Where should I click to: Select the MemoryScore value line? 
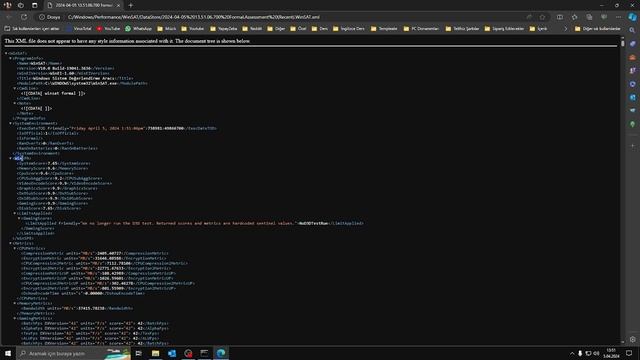point(52,168)
